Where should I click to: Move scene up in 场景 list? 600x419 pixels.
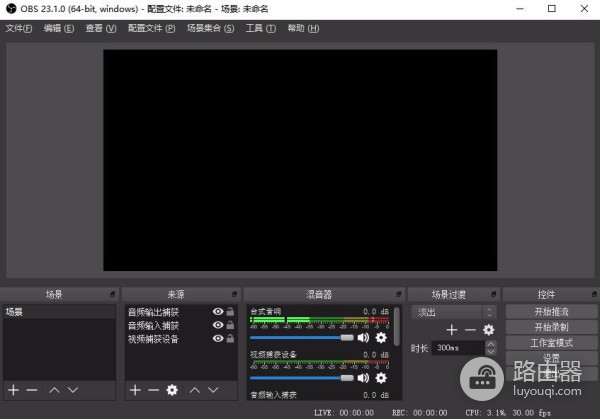click(55, 390)
